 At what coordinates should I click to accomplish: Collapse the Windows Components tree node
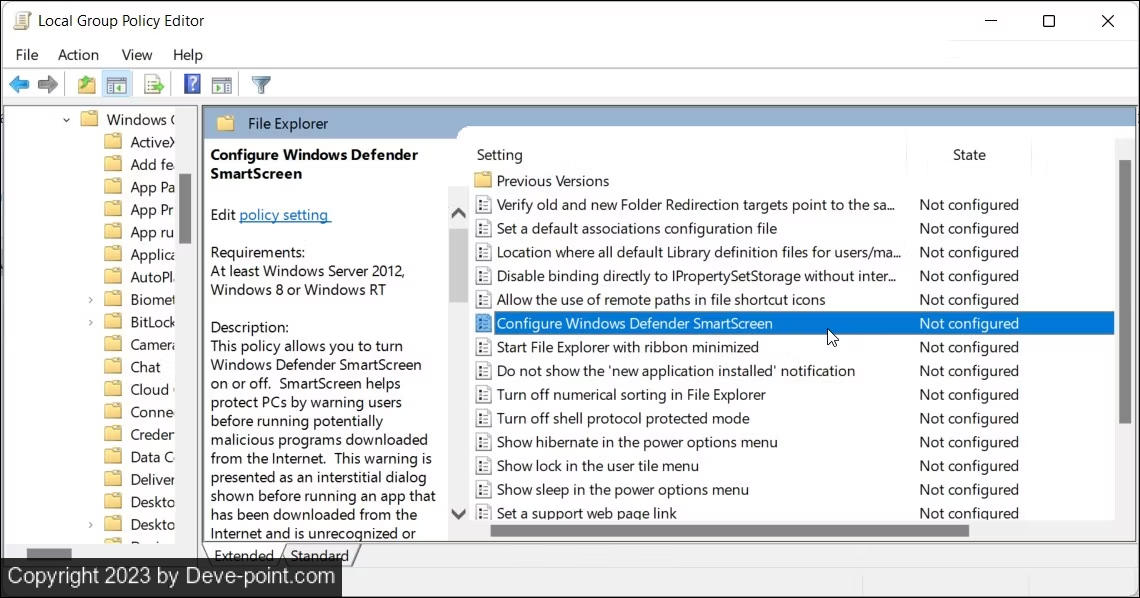click(66, 120)
